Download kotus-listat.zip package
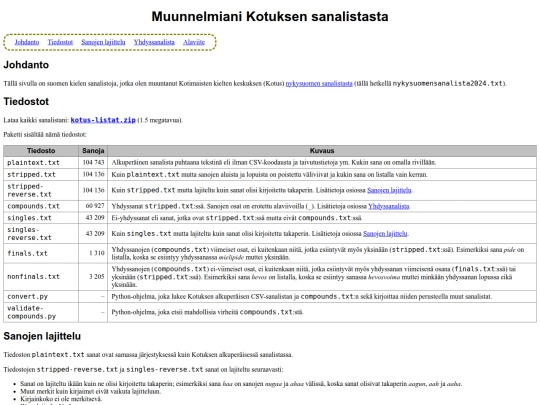This screenshot has height=405, width=540. pos(103,120)
